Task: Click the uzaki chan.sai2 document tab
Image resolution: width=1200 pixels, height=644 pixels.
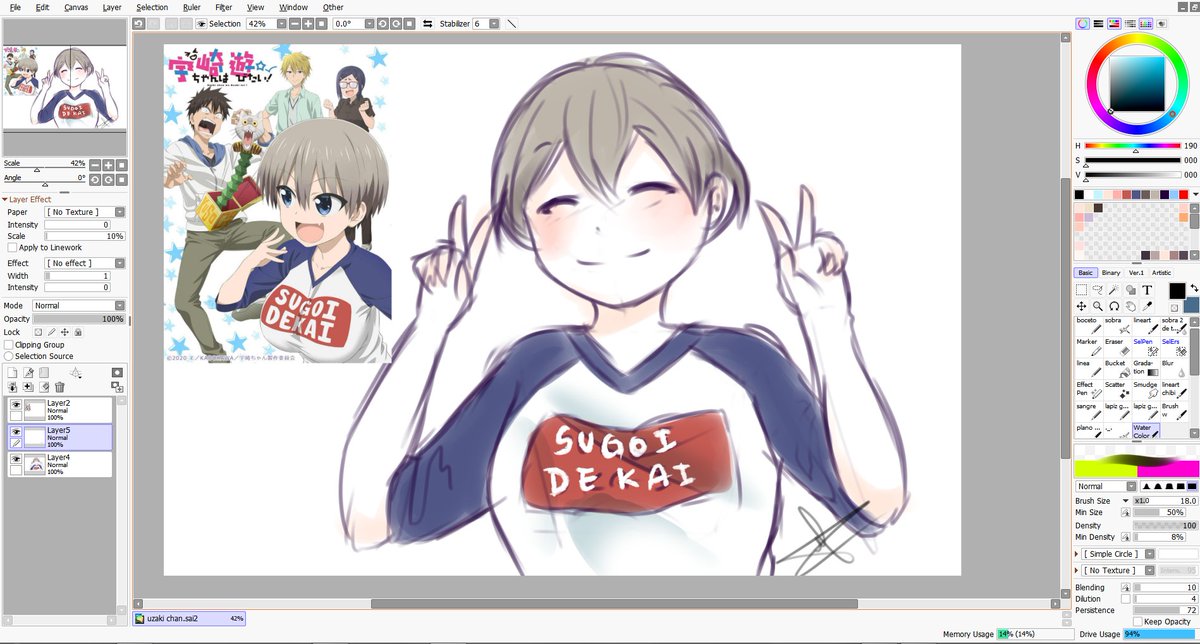Action: 190,618
